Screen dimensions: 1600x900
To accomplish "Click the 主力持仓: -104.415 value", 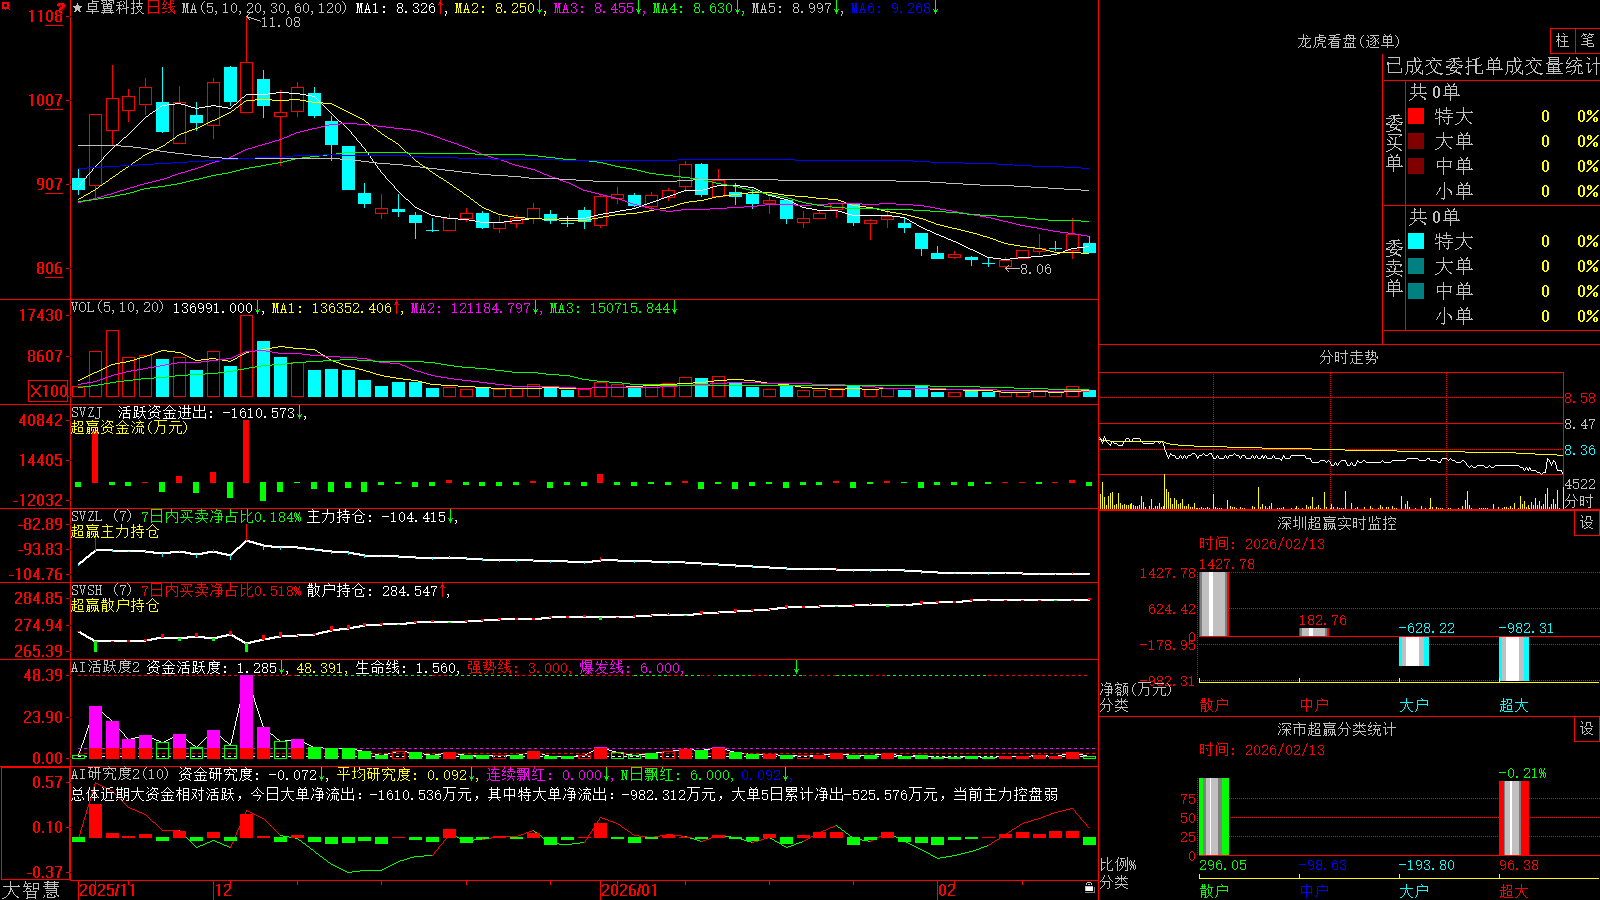I will [x=381, y=517].
